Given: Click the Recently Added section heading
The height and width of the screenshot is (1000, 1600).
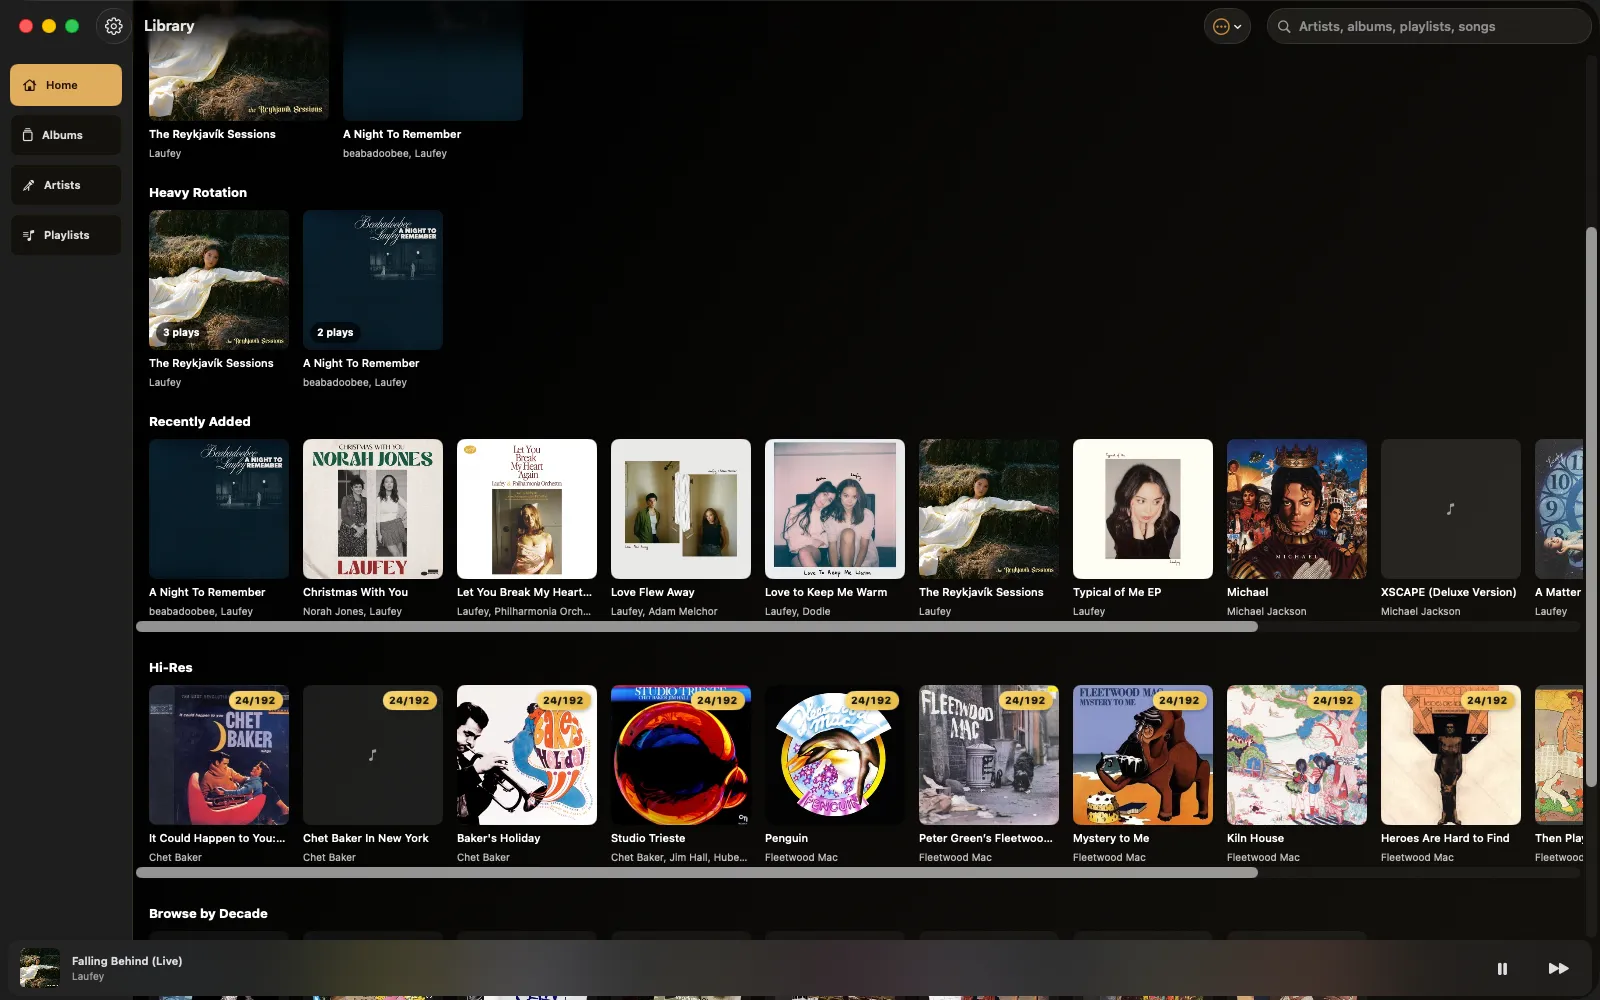Looking at the screenshot, I should [x=200, y=421].
